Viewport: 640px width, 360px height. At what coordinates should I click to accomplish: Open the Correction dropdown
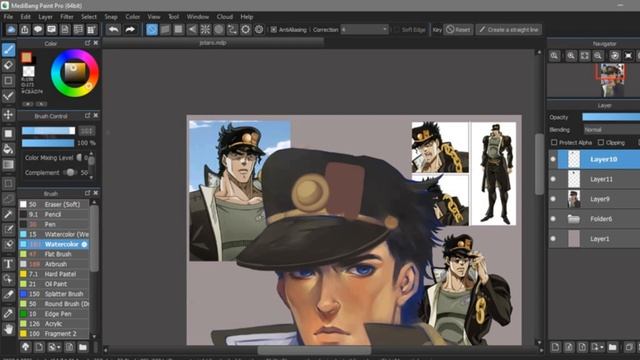click(364, 29)
